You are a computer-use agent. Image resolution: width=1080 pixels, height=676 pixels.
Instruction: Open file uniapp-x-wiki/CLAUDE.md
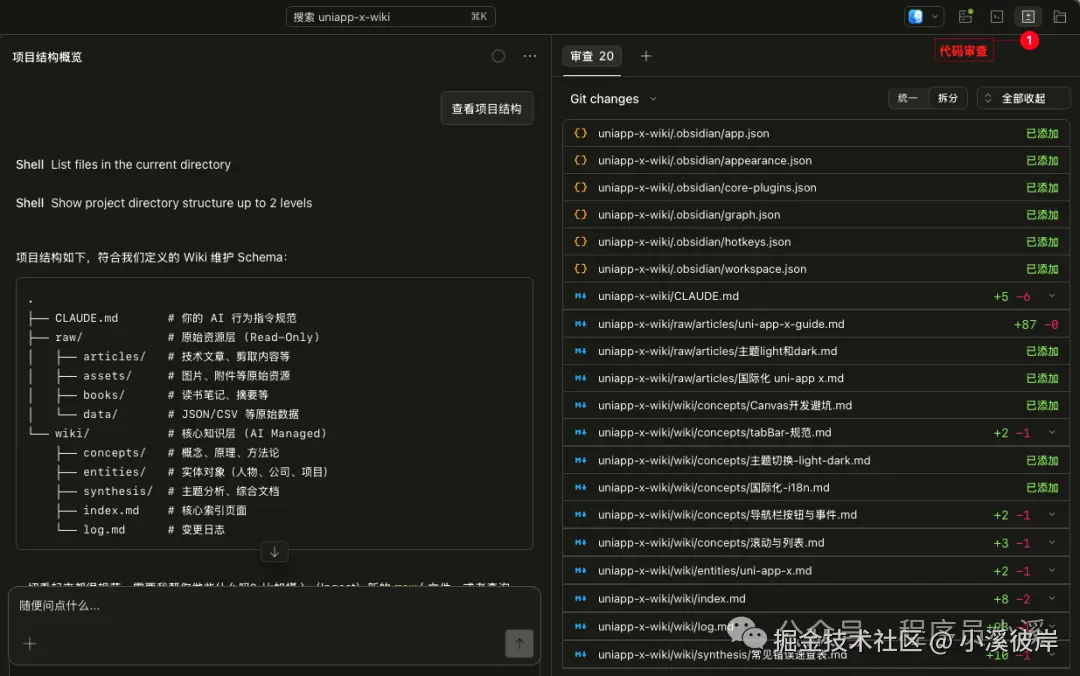[x=668, y=296]
